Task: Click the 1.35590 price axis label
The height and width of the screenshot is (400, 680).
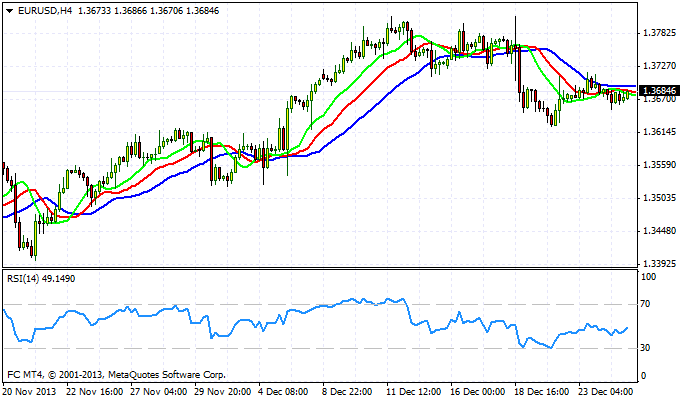Action: 660,165
